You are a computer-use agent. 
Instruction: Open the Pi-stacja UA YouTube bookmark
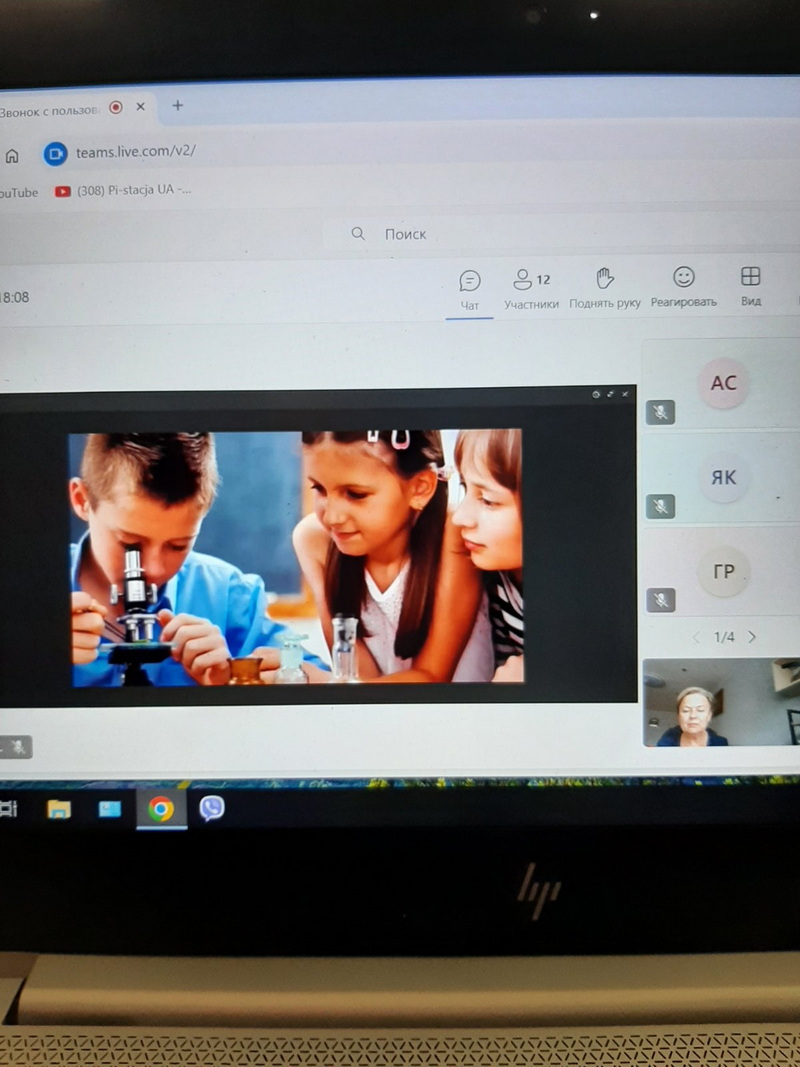click(123, 190)
